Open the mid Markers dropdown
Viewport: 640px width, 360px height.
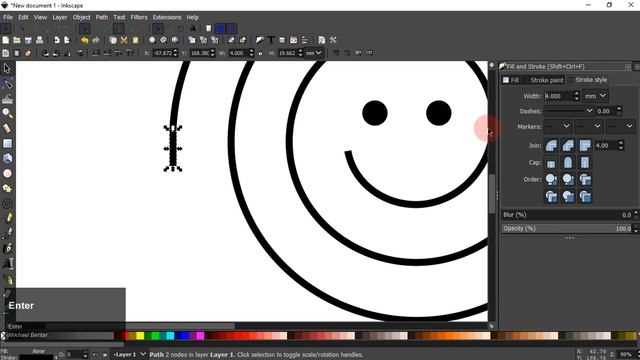click(588, 127)
